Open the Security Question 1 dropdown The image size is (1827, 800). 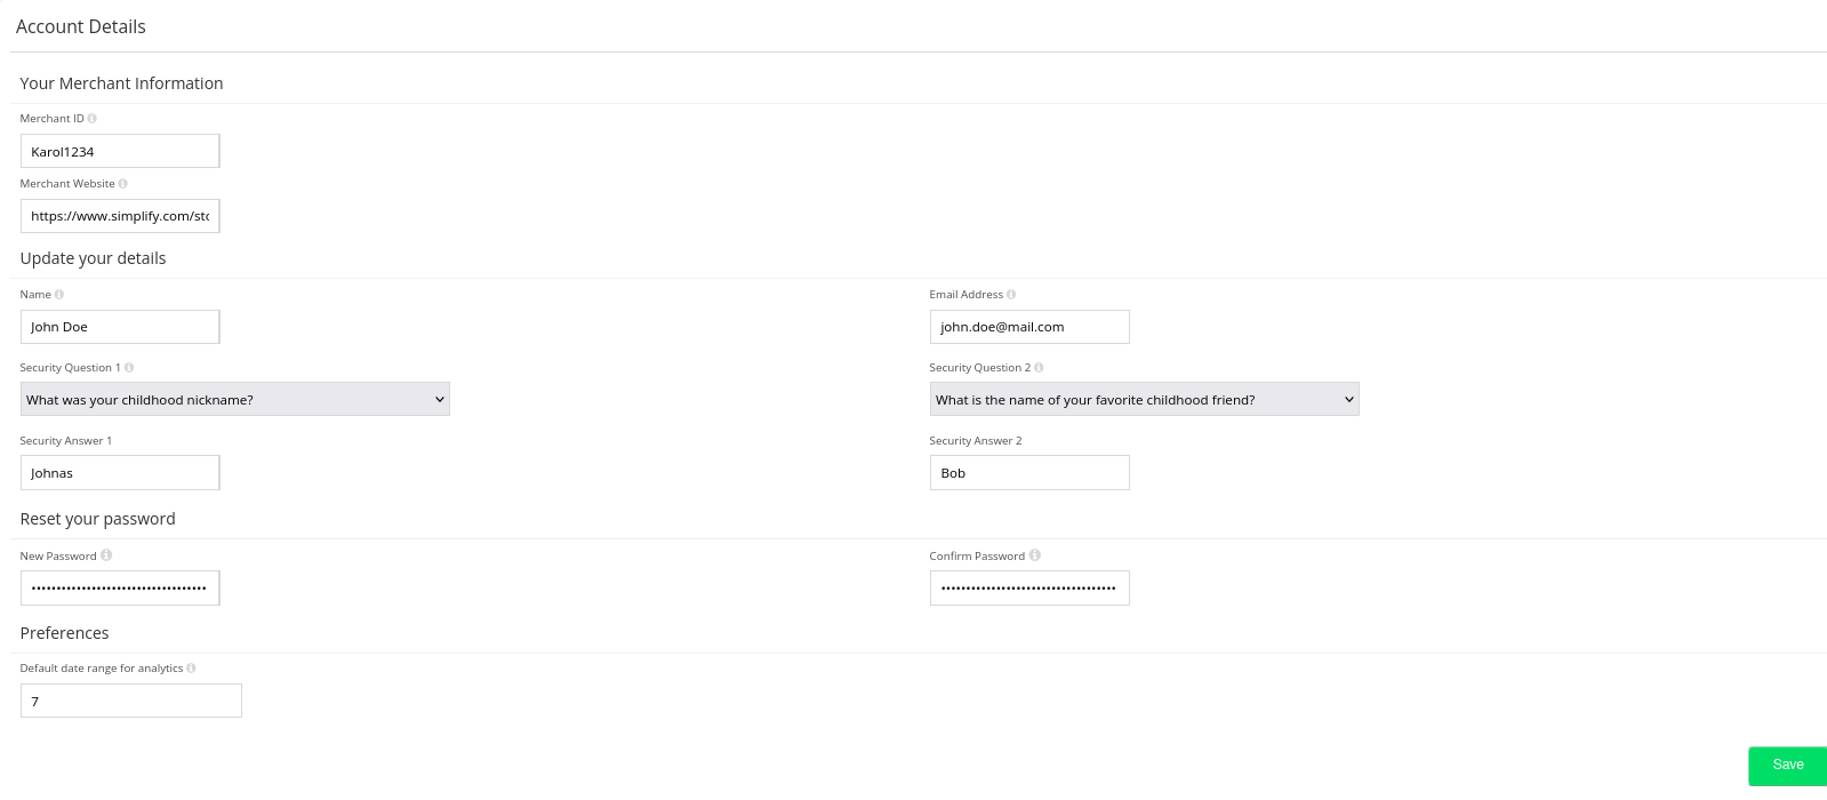point(234,399)
